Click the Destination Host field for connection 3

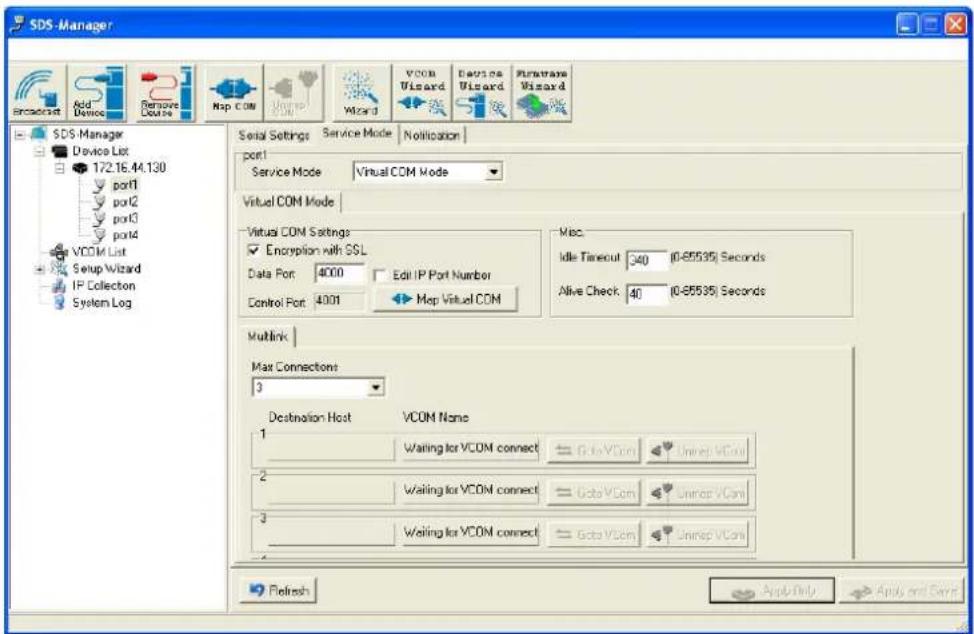[x=332, y=534]
